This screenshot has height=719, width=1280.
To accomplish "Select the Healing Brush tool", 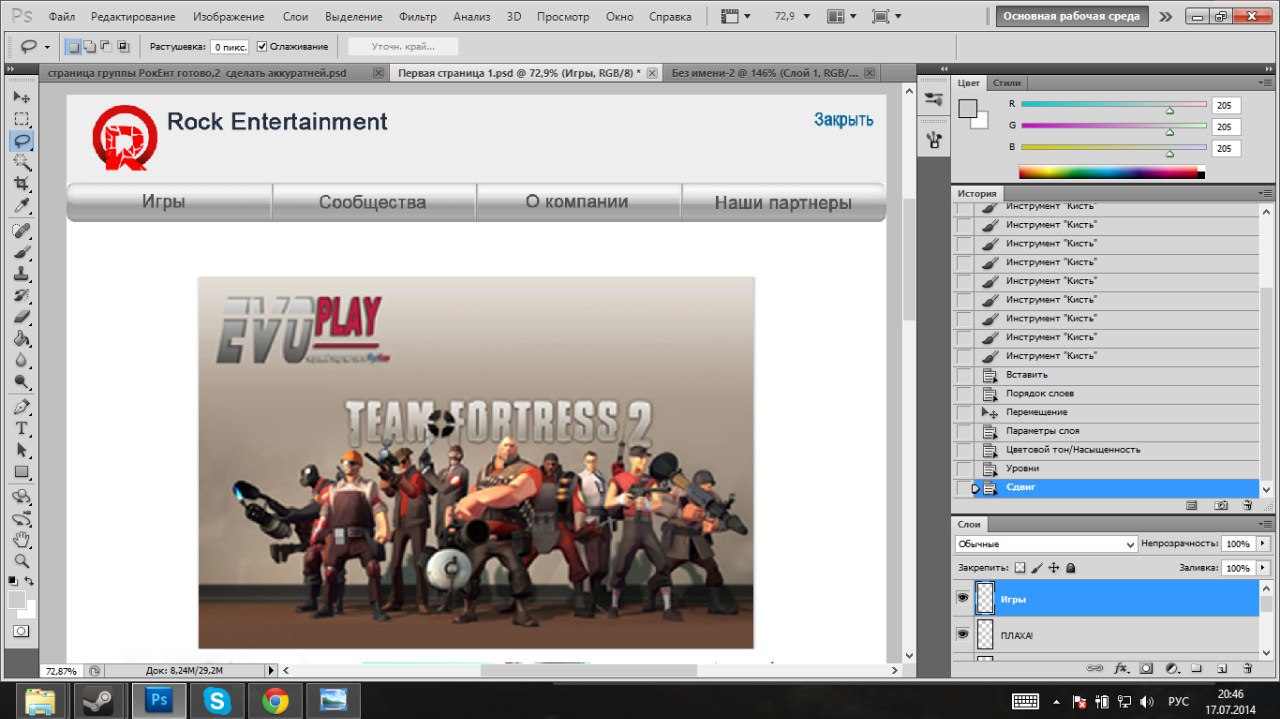I will [x=21, y=231].
